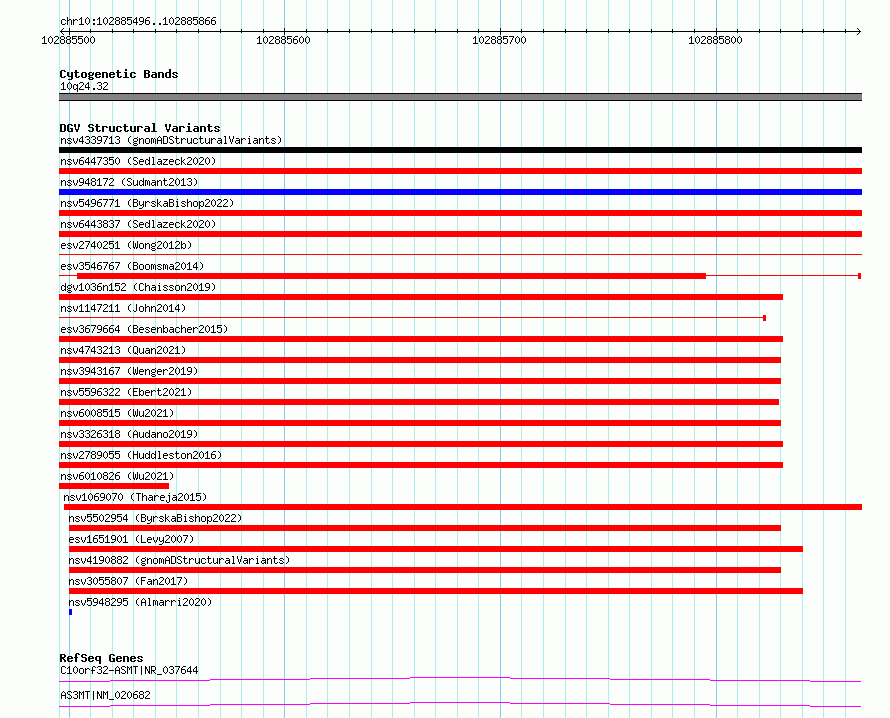Viewport: 890px width, 718px height.
Task: Open variant nsv4190882 (gnomADStructuralVariants)
Action: [179, 560]
